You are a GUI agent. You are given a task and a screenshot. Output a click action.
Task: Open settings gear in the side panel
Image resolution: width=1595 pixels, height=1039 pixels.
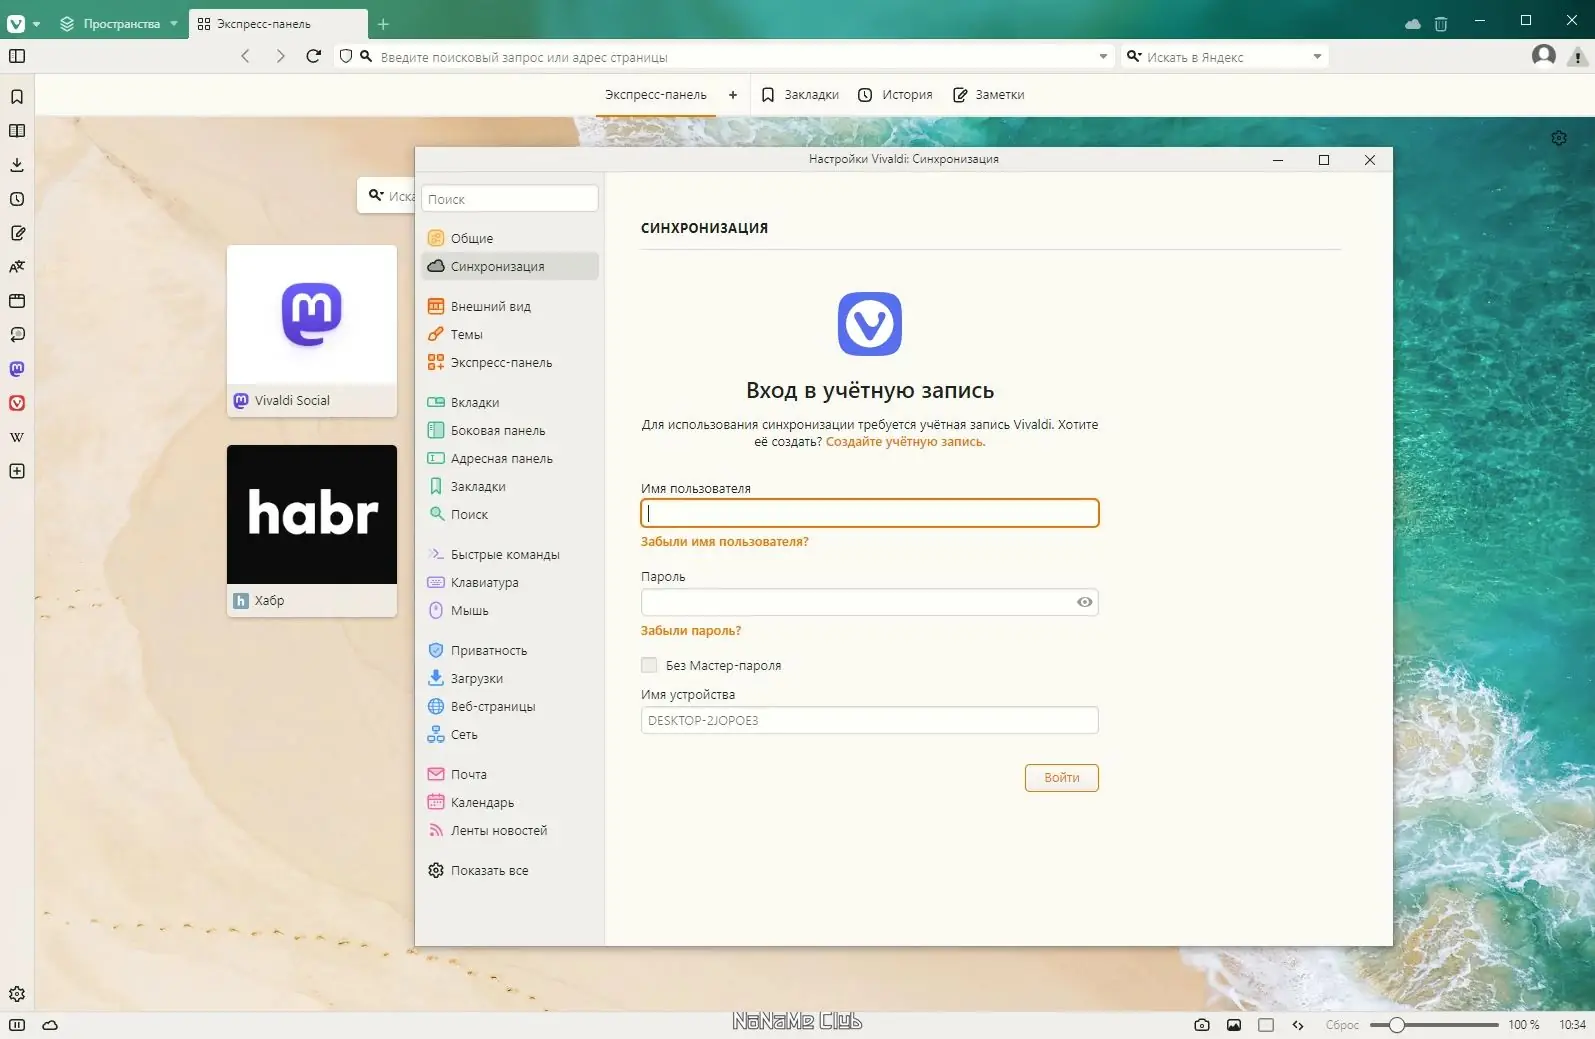click(17, 994)
